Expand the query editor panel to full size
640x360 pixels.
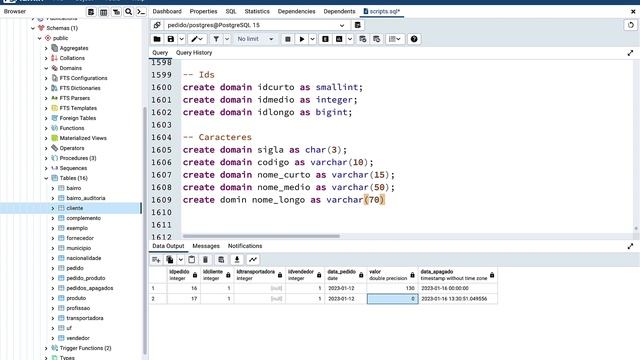630,53
